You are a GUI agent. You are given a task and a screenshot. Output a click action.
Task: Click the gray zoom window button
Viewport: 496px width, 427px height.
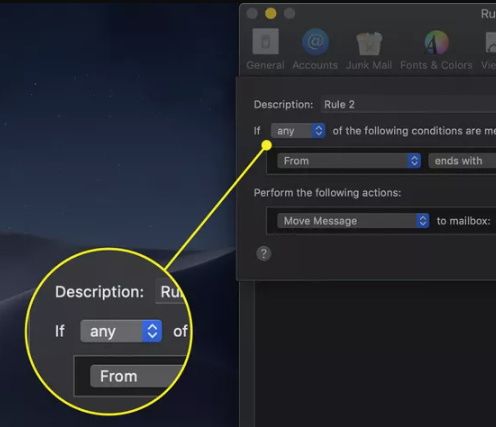point(289,14)
